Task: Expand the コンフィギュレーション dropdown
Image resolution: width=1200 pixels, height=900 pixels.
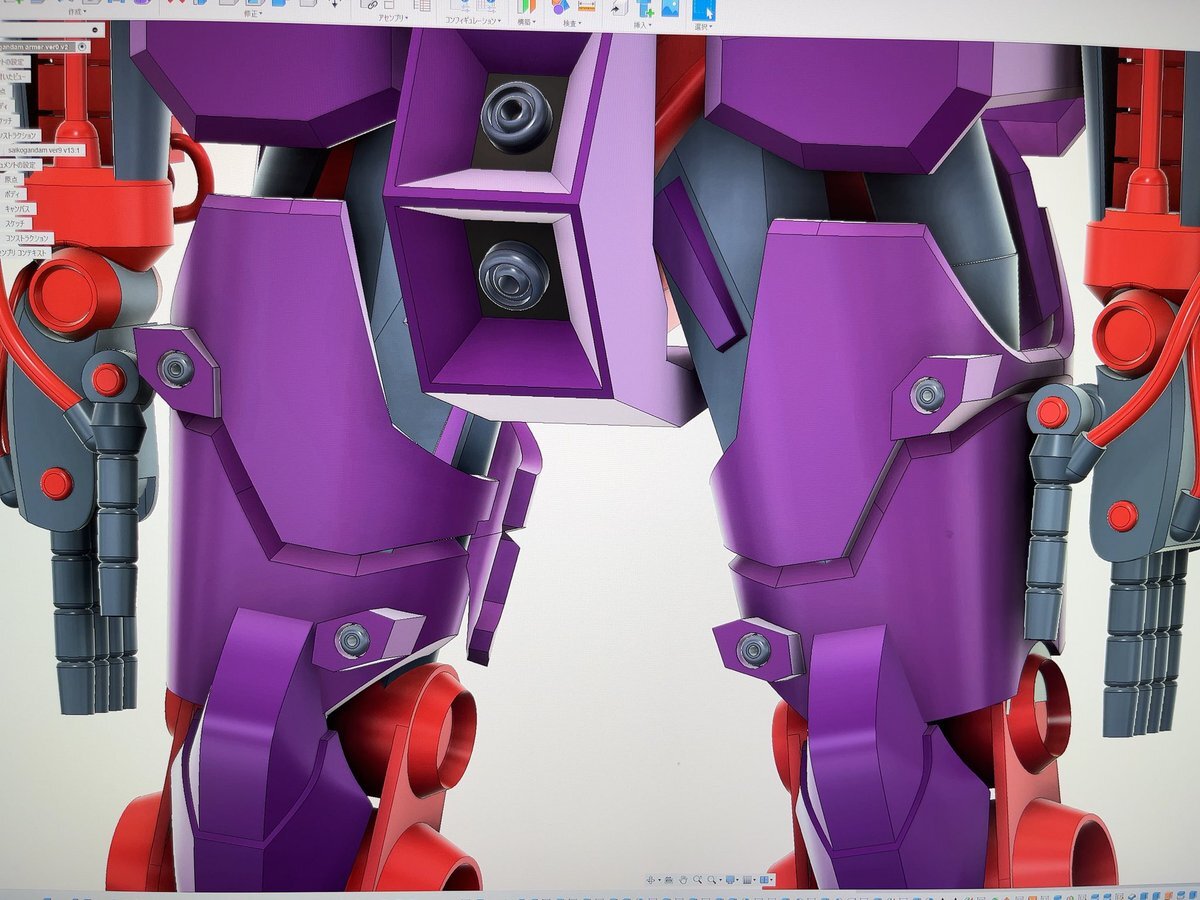Action: tap(472, 21)
